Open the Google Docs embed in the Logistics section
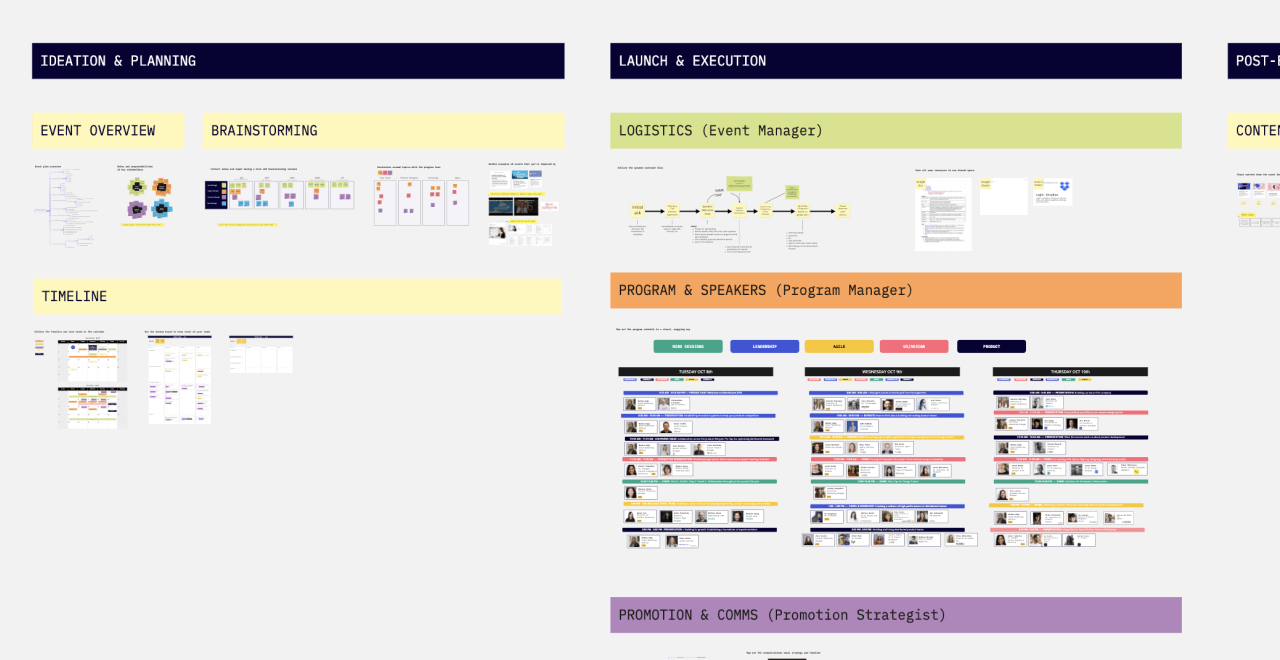 click(943, 215)
